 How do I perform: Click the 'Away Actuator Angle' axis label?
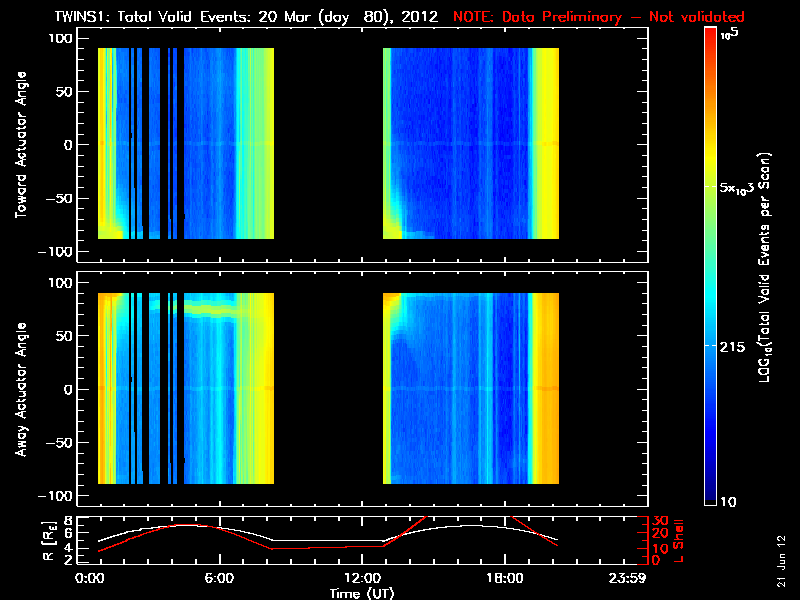[x=21, y=389]
